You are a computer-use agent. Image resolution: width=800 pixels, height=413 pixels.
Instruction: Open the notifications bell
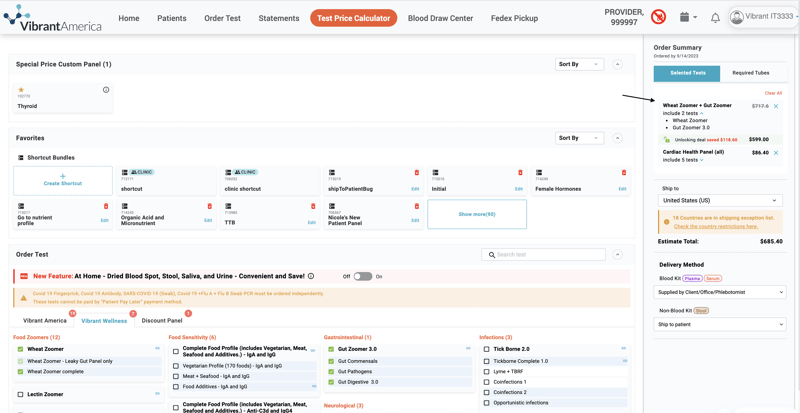click(x=715, y=18)
